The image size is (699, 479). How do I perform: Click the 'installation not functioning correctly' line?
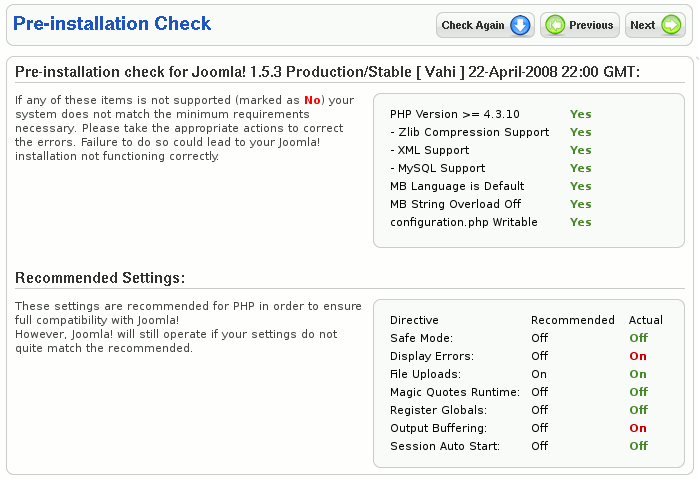117,156
